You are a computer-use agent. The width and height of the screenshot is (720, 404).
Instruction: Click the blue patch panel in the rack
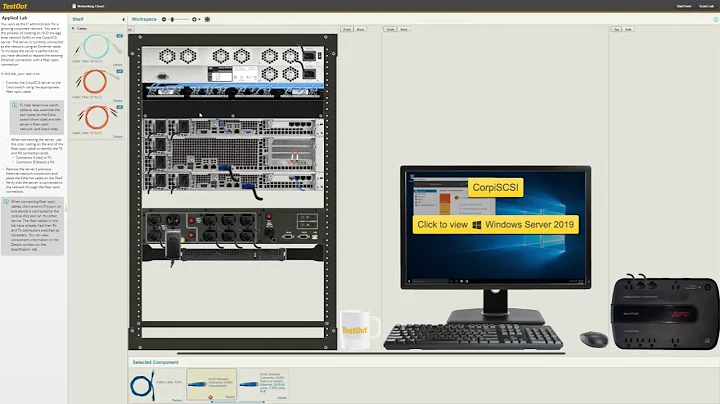[233, 90]
